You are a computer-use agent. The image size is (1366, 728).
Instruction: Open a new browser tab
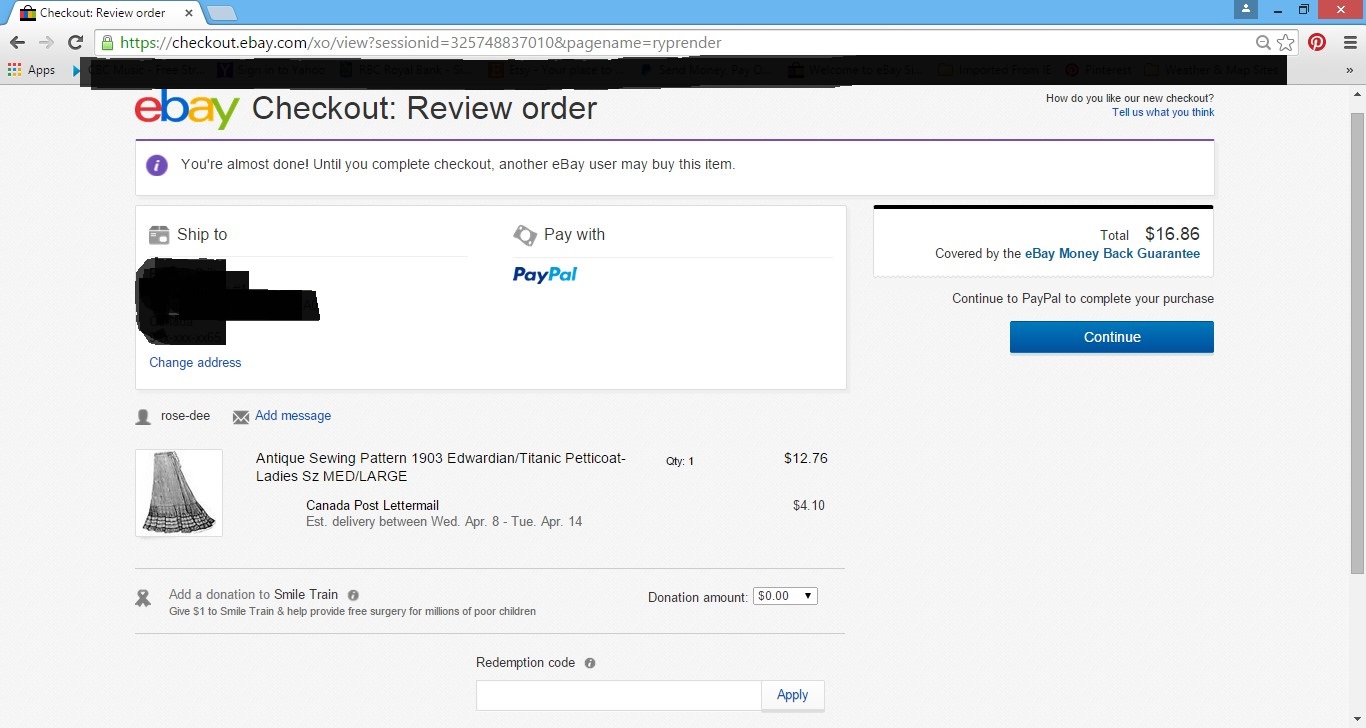click(221, 13)
